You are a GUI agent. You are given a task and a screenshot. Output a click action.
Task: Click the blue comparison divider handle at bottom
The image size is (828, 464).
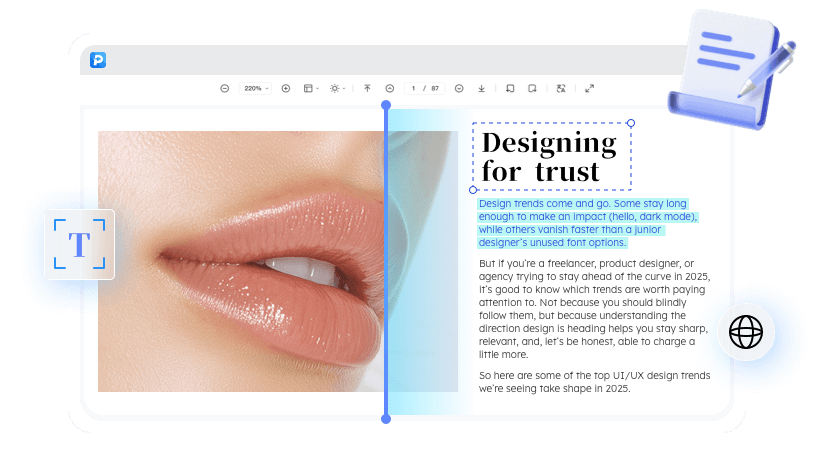click(386, 419)
